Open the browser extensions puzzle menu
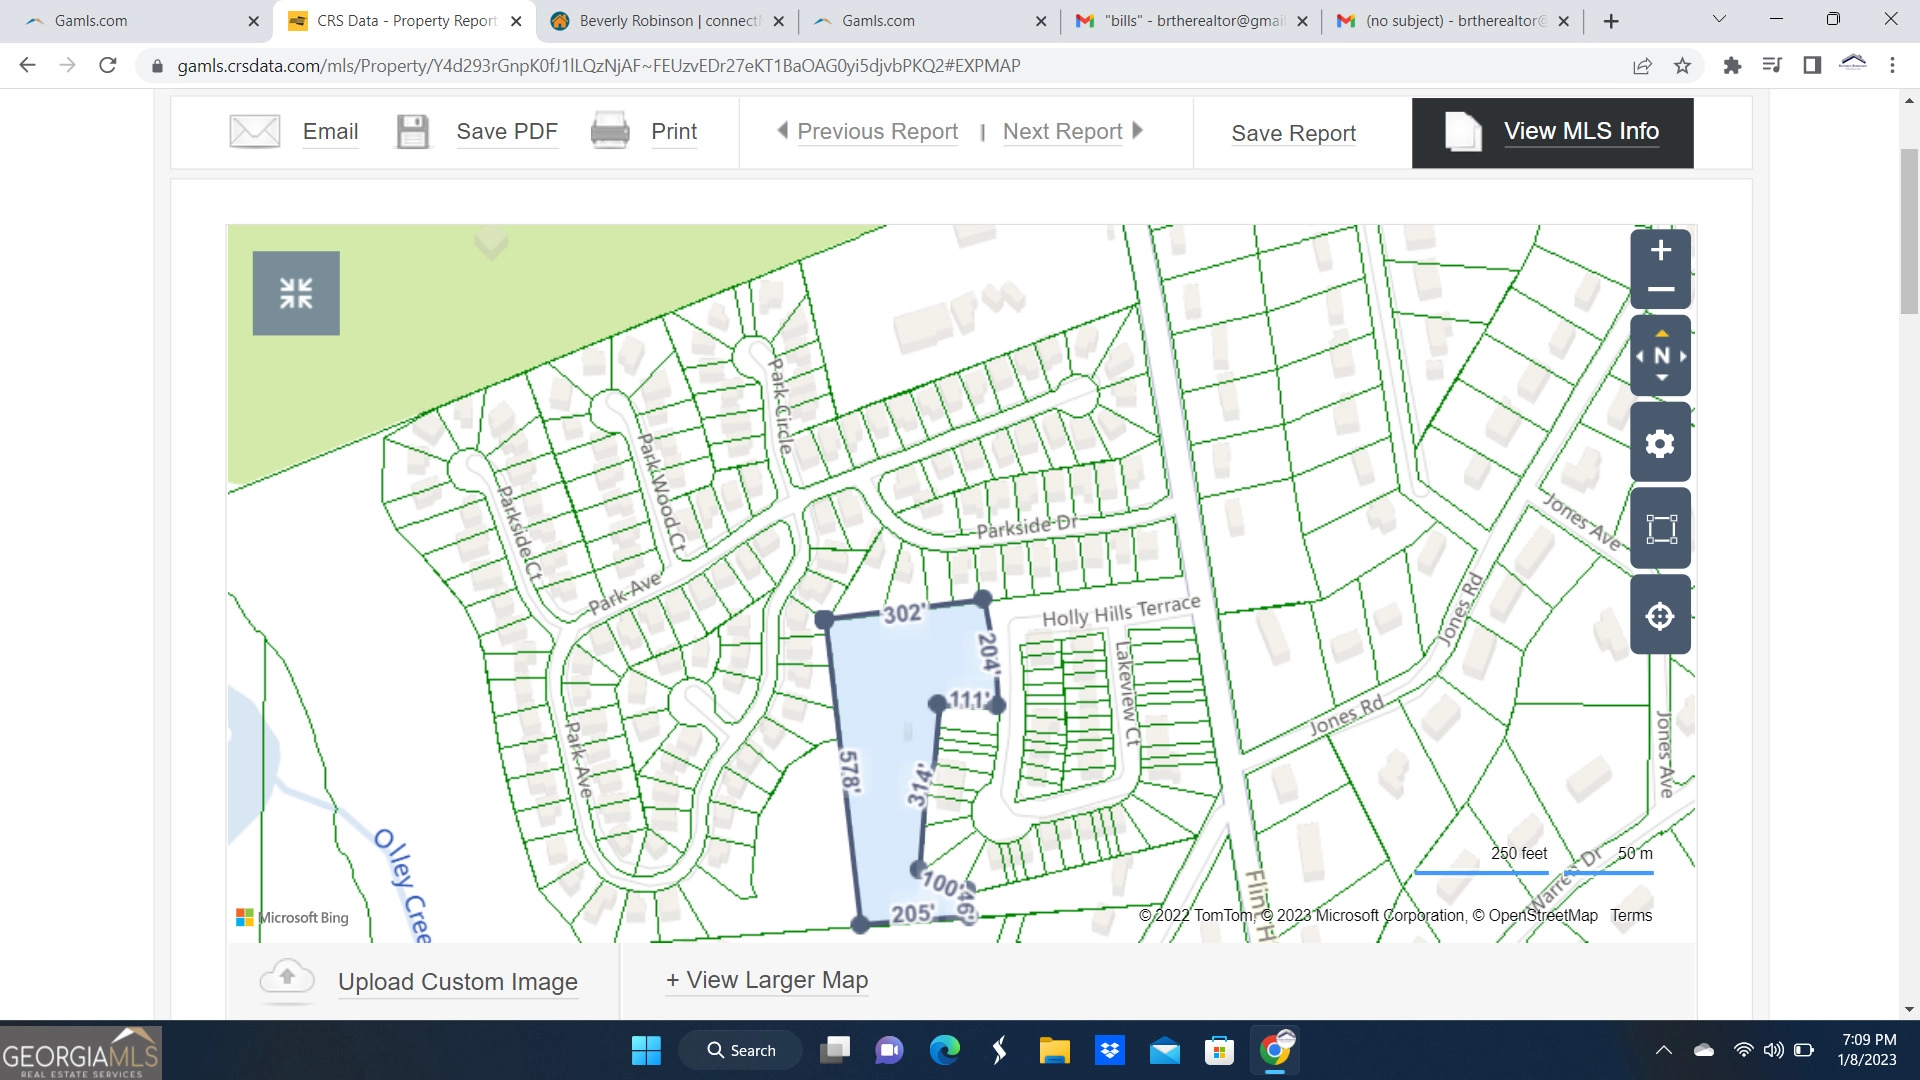 pos(1732,65)
